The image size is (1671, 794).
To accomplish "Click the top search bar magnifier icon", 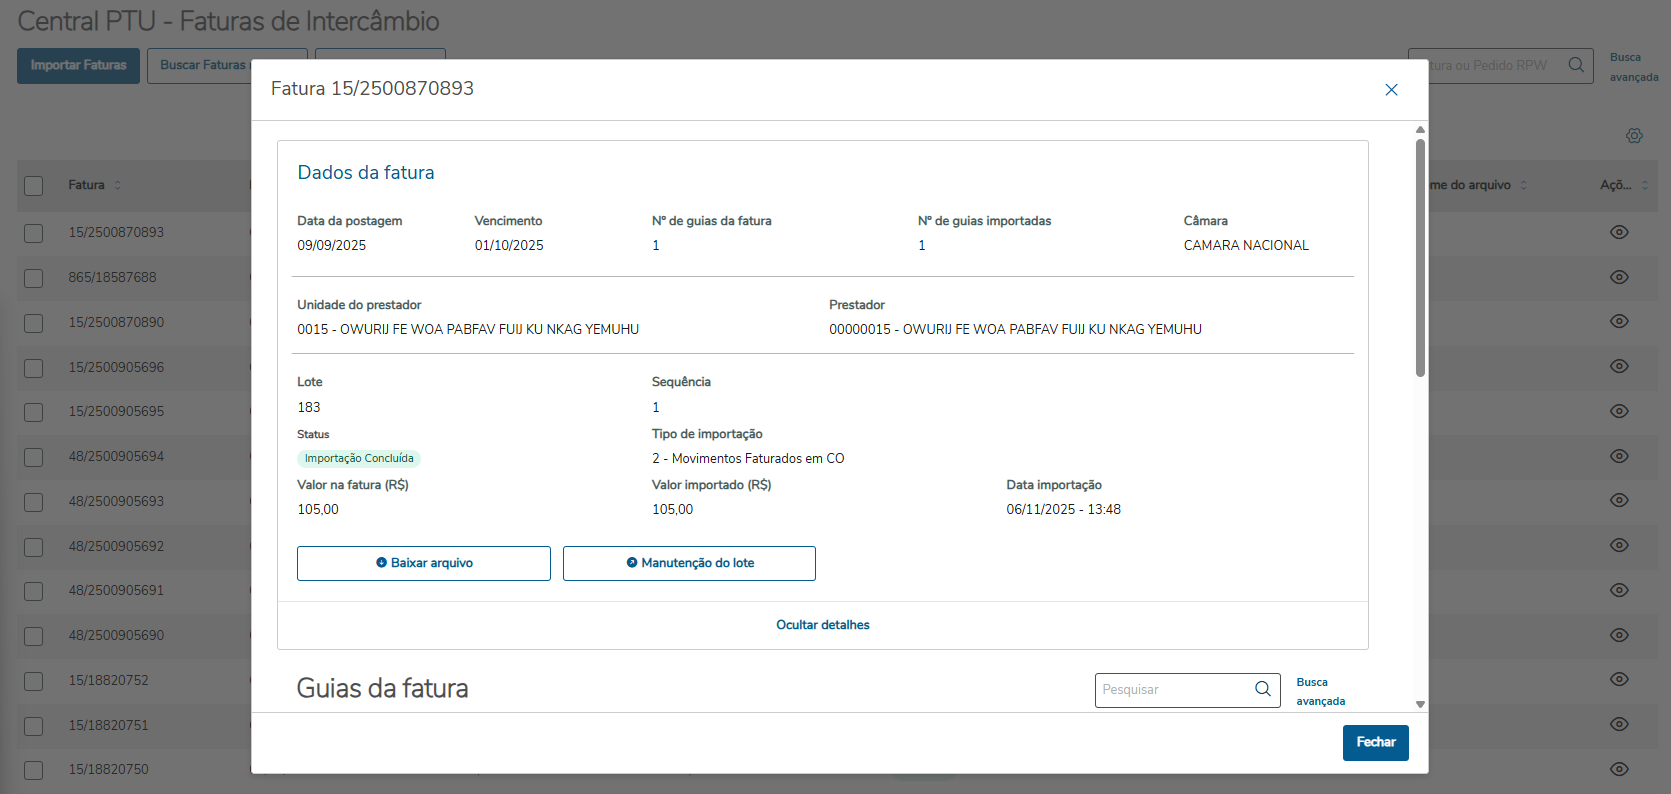I will pyautogui.click(x=1576, y=65).
